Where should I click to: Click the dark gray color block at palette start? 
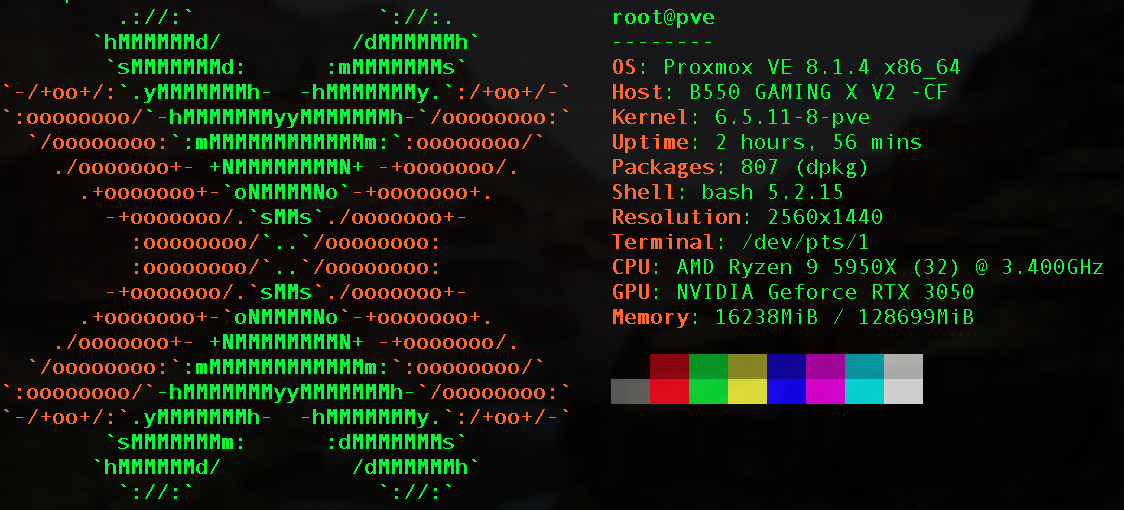click(630, 391)
